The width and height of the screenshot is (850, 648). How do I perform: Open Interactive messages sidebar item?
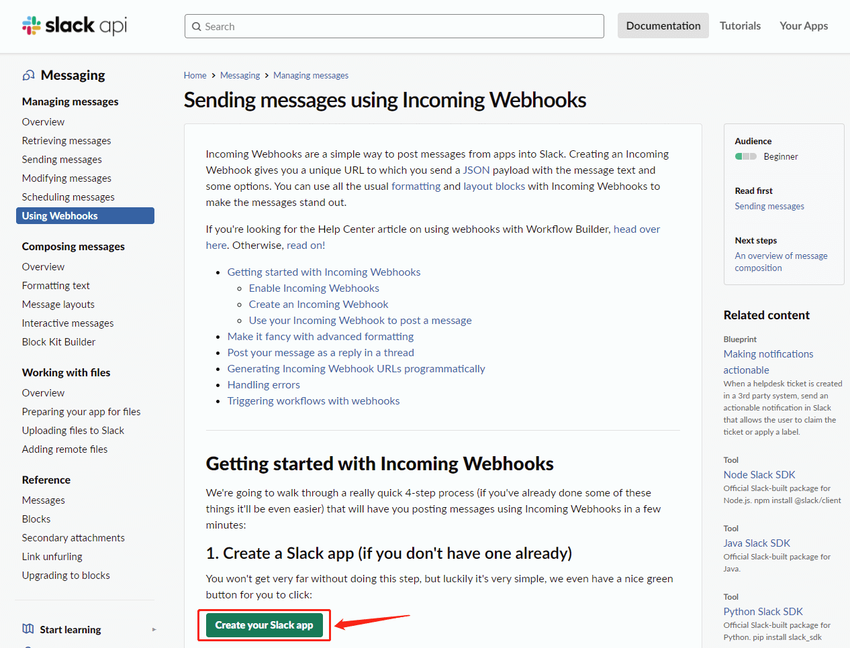[68, 323]
